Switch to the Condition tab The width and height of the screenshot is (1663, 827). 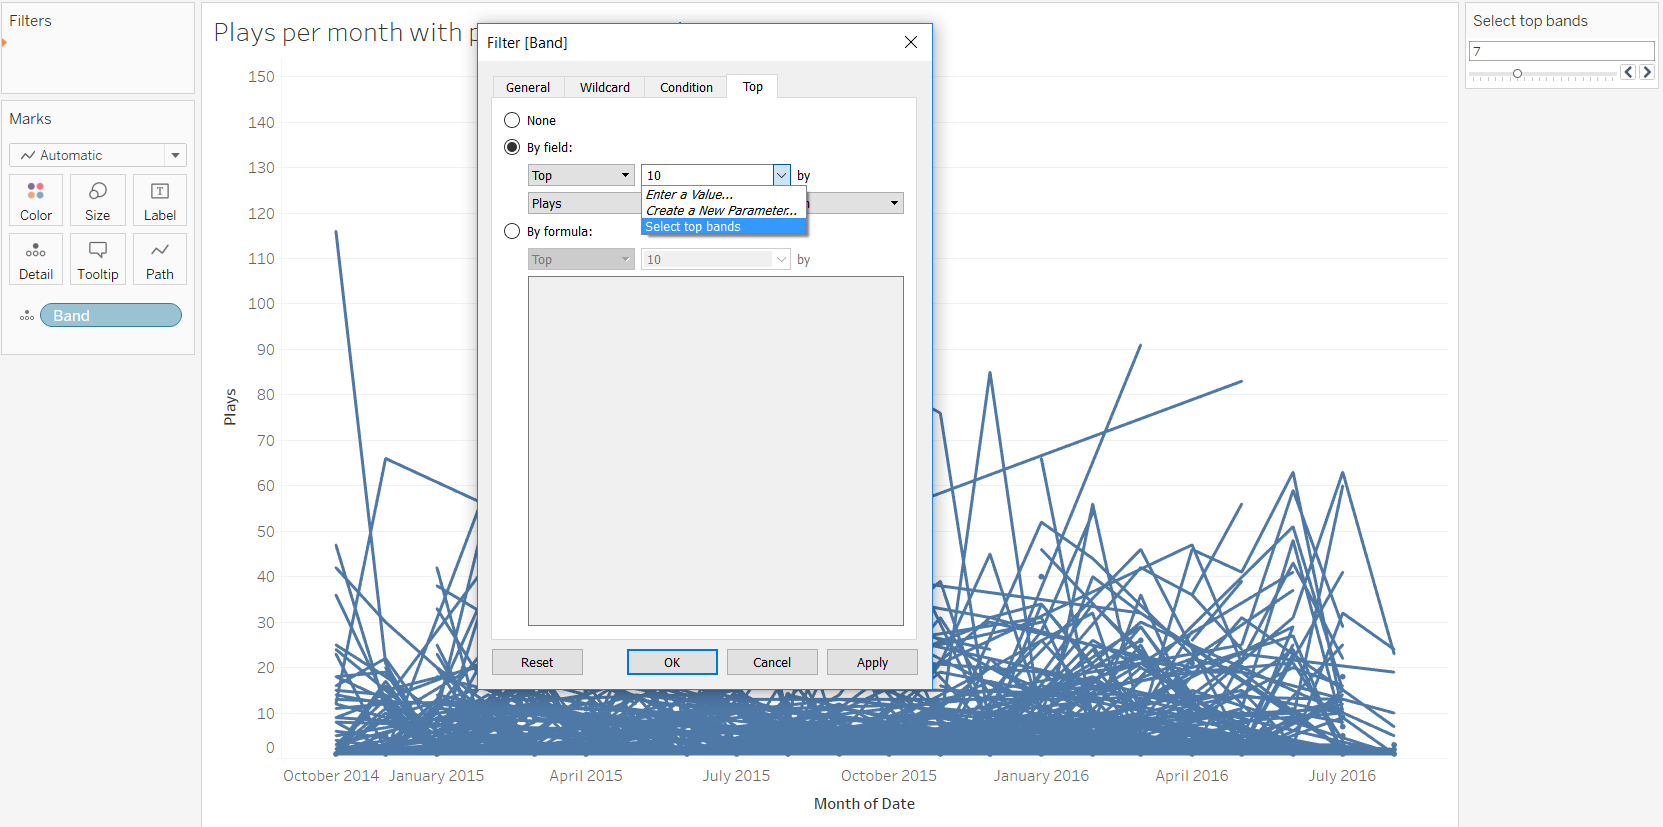[x=686, y=87]
